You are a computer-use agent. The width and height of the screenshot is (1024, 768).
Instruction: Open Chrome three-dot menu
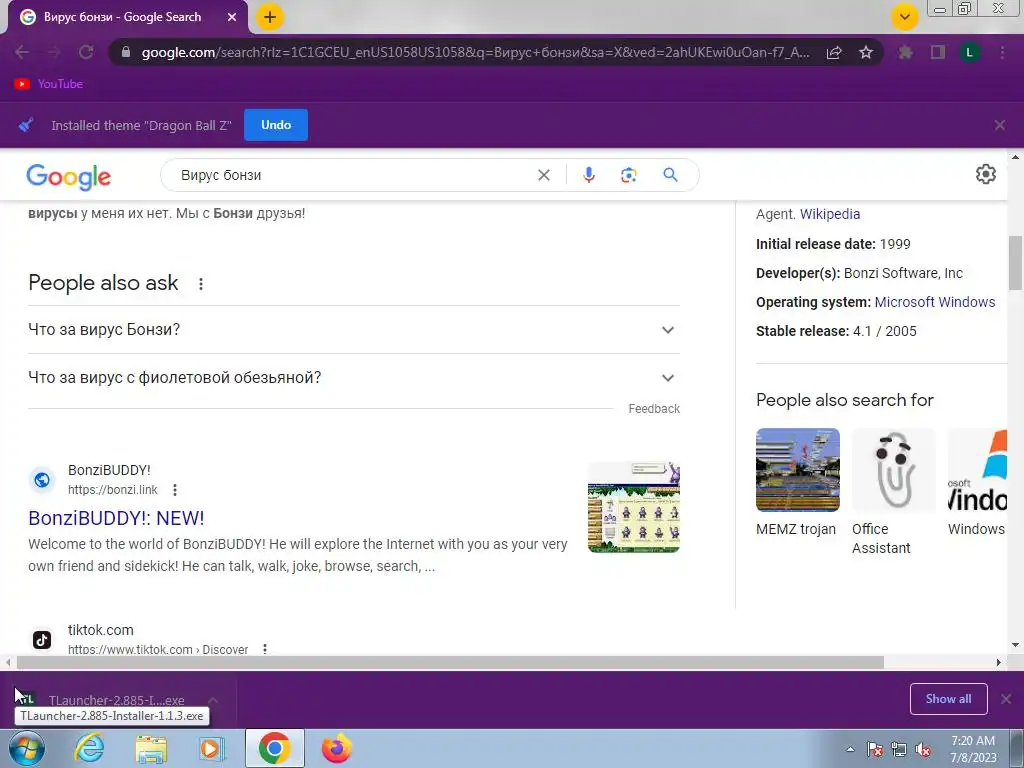pos(1002,52)
